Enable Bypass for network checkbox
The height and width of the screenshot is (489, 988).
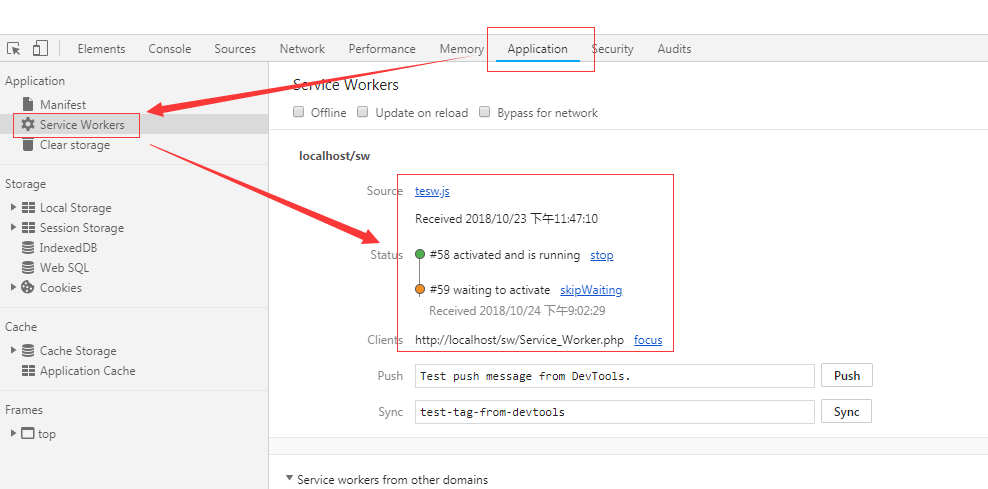coord(485,112)
